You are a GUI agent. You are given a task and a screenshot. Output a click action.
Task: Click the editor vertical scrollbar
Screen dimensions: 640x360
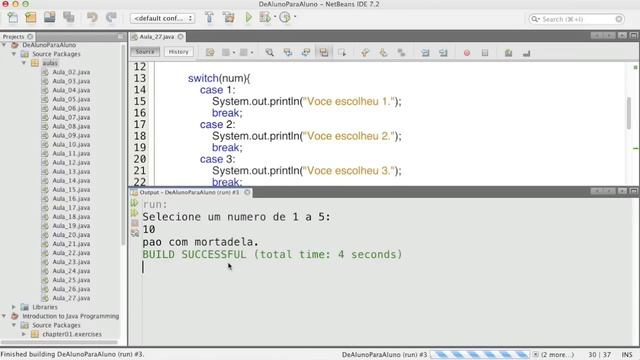click(x=629, y=113)
